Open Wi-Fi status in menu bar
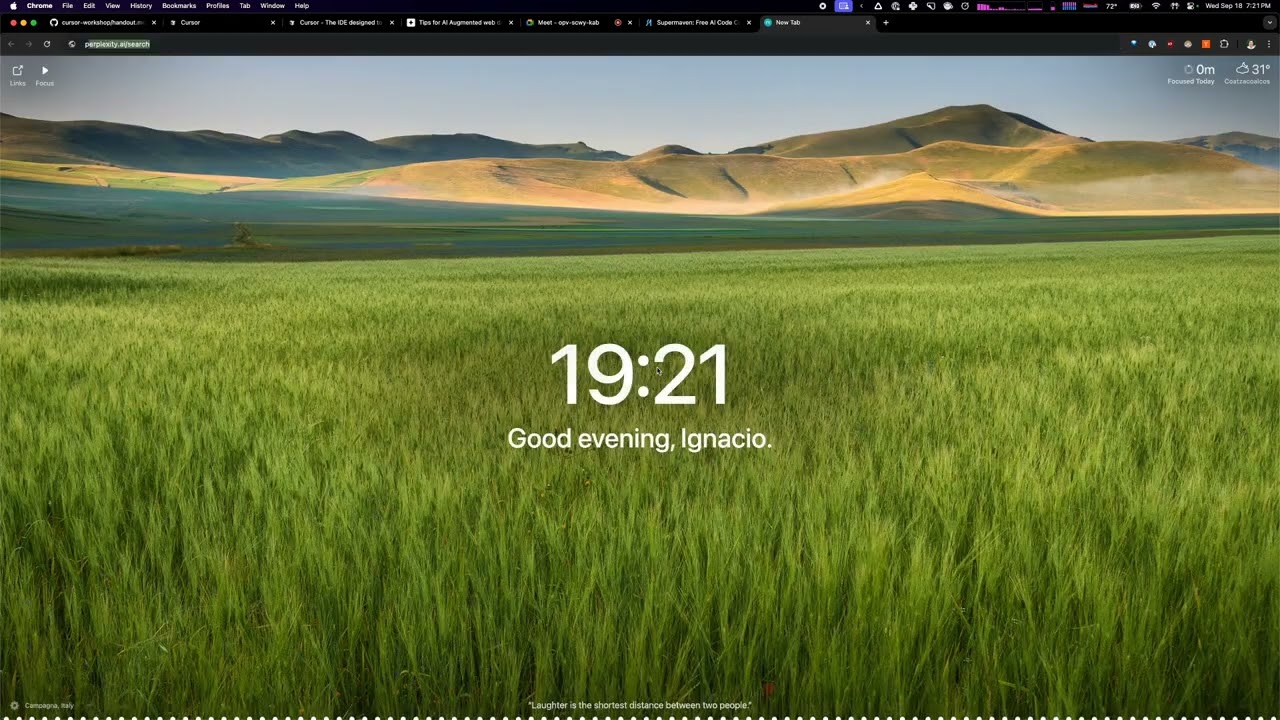The height and width of the screenshot is (720, 1280). [1156, 6]
